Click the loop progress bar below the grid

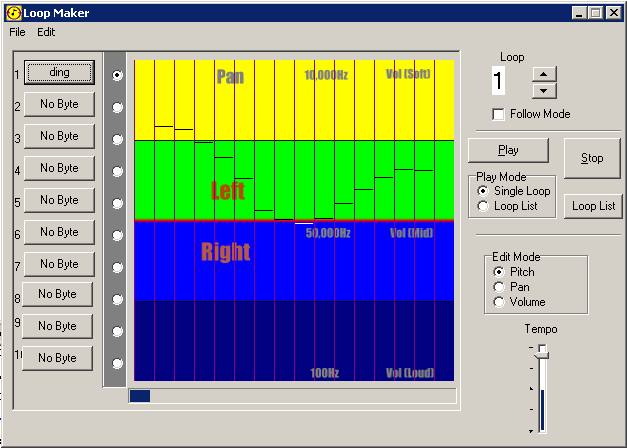pos(292,396)
